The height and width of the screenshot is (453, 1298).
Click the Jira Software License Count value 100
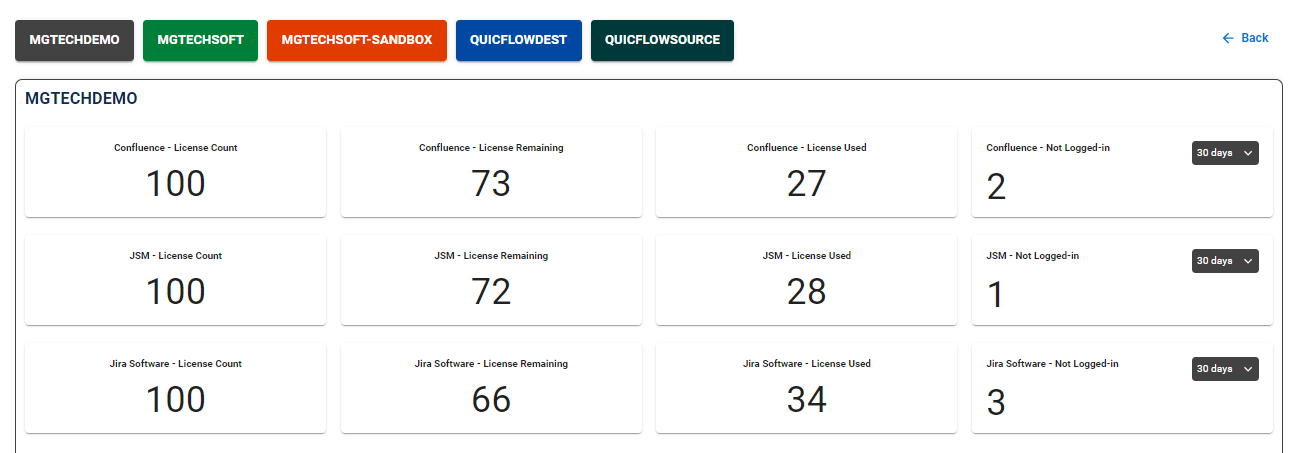pos(176,400)
